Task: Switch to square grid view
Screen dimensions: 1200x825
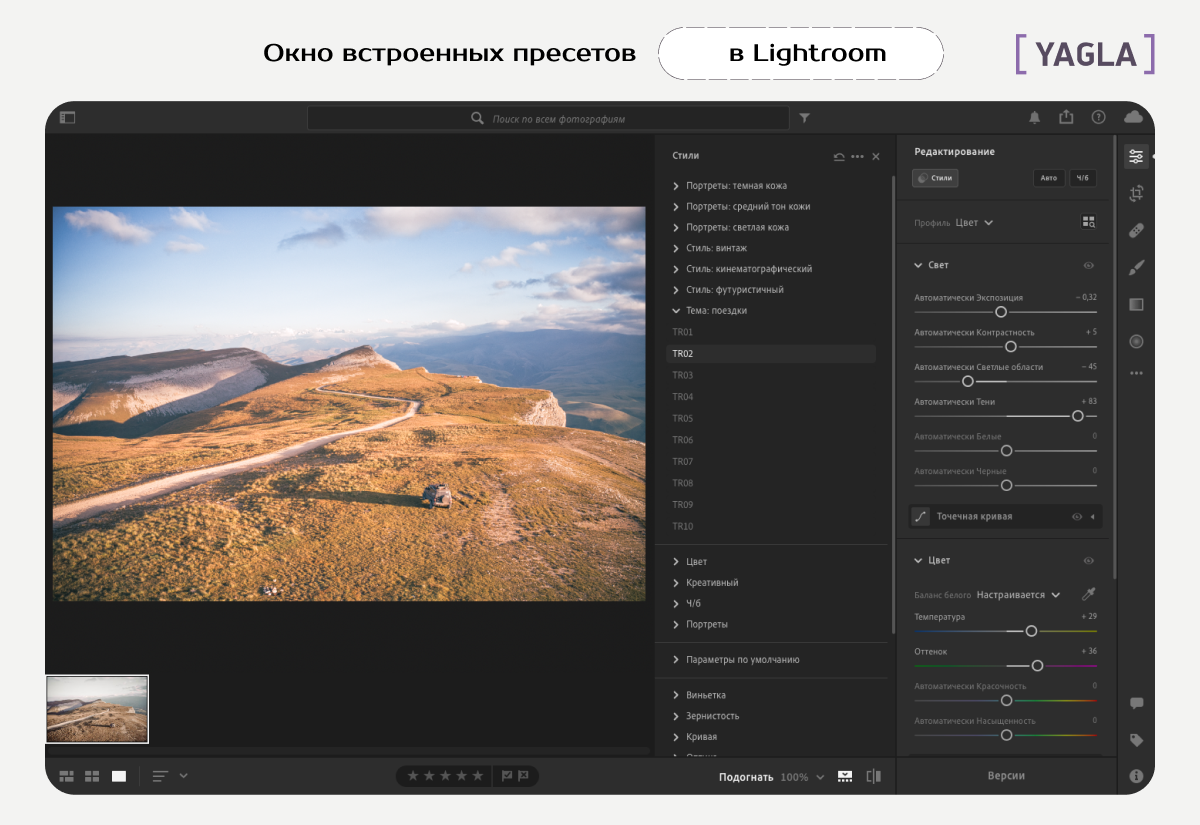Action: 92,776
